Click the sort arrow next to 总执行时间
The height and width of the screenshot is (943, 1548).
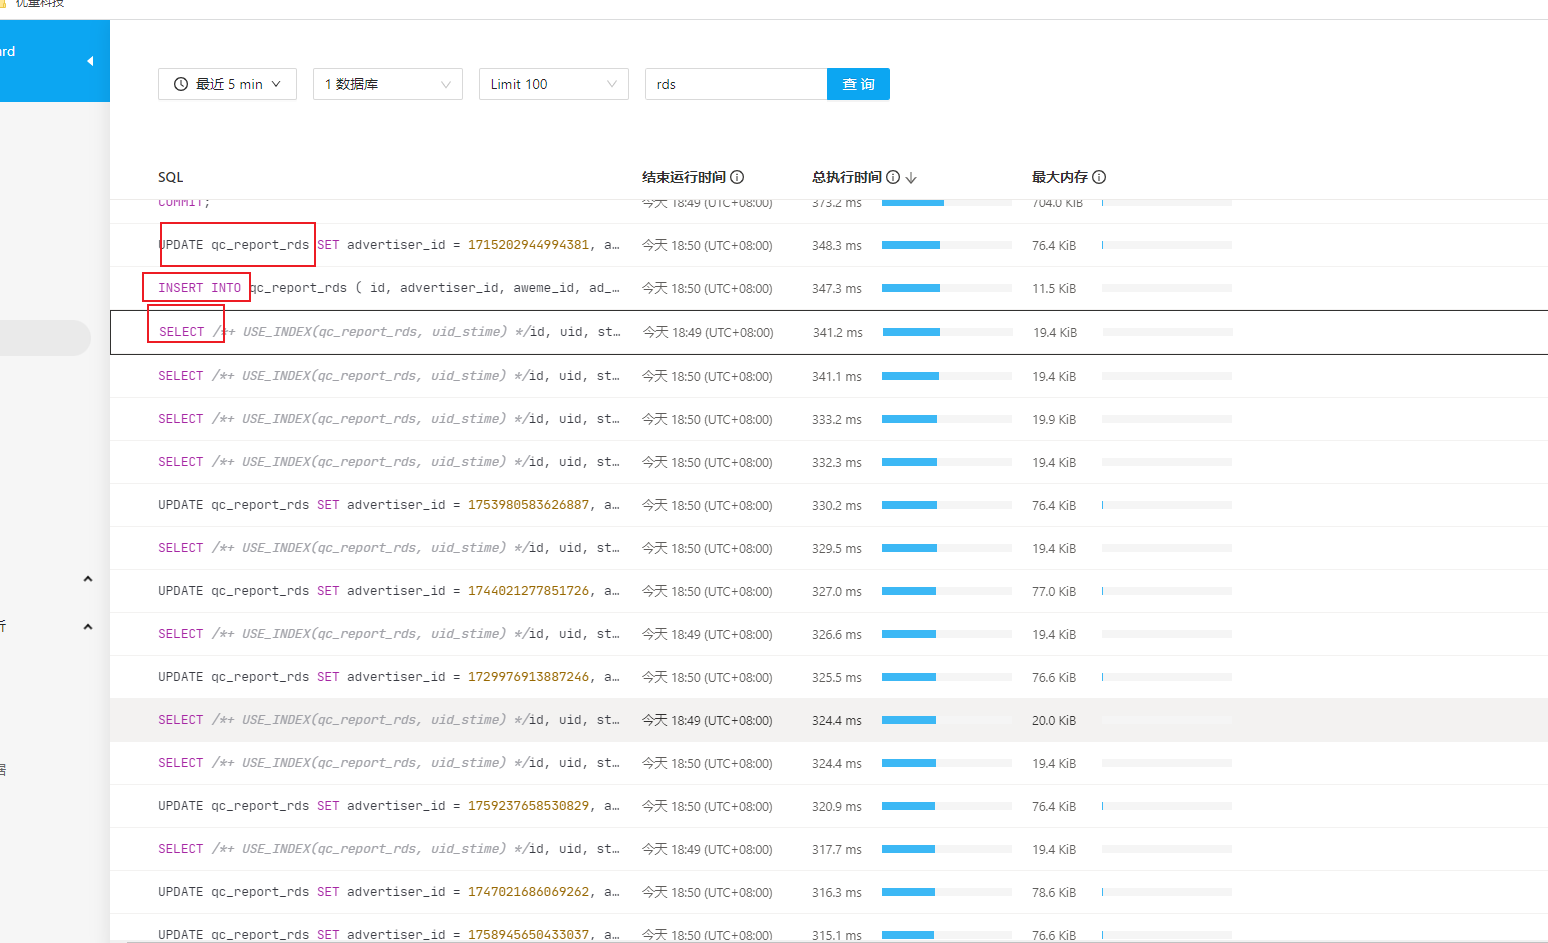tap(911, 177)
